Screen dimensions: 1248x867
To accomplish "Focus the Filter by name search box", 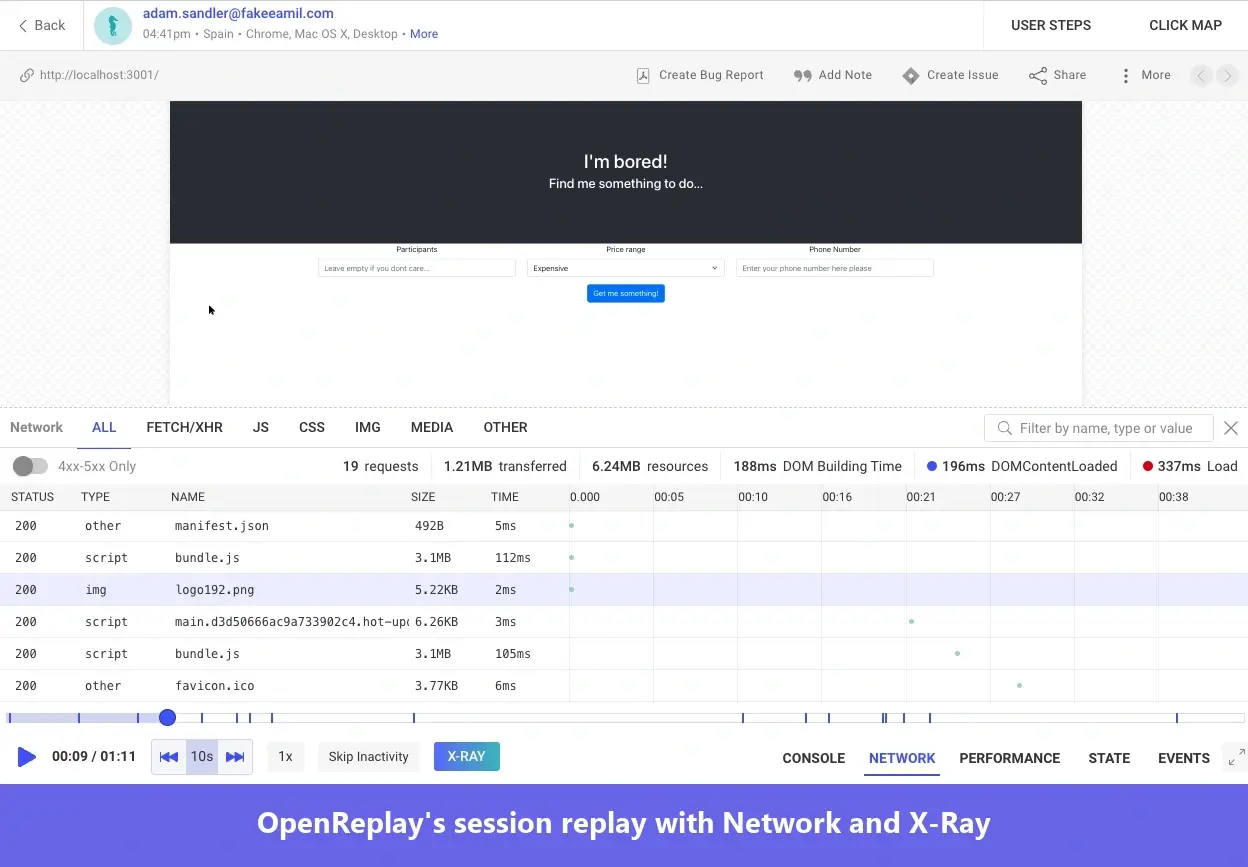I will tap(1099, 428).
